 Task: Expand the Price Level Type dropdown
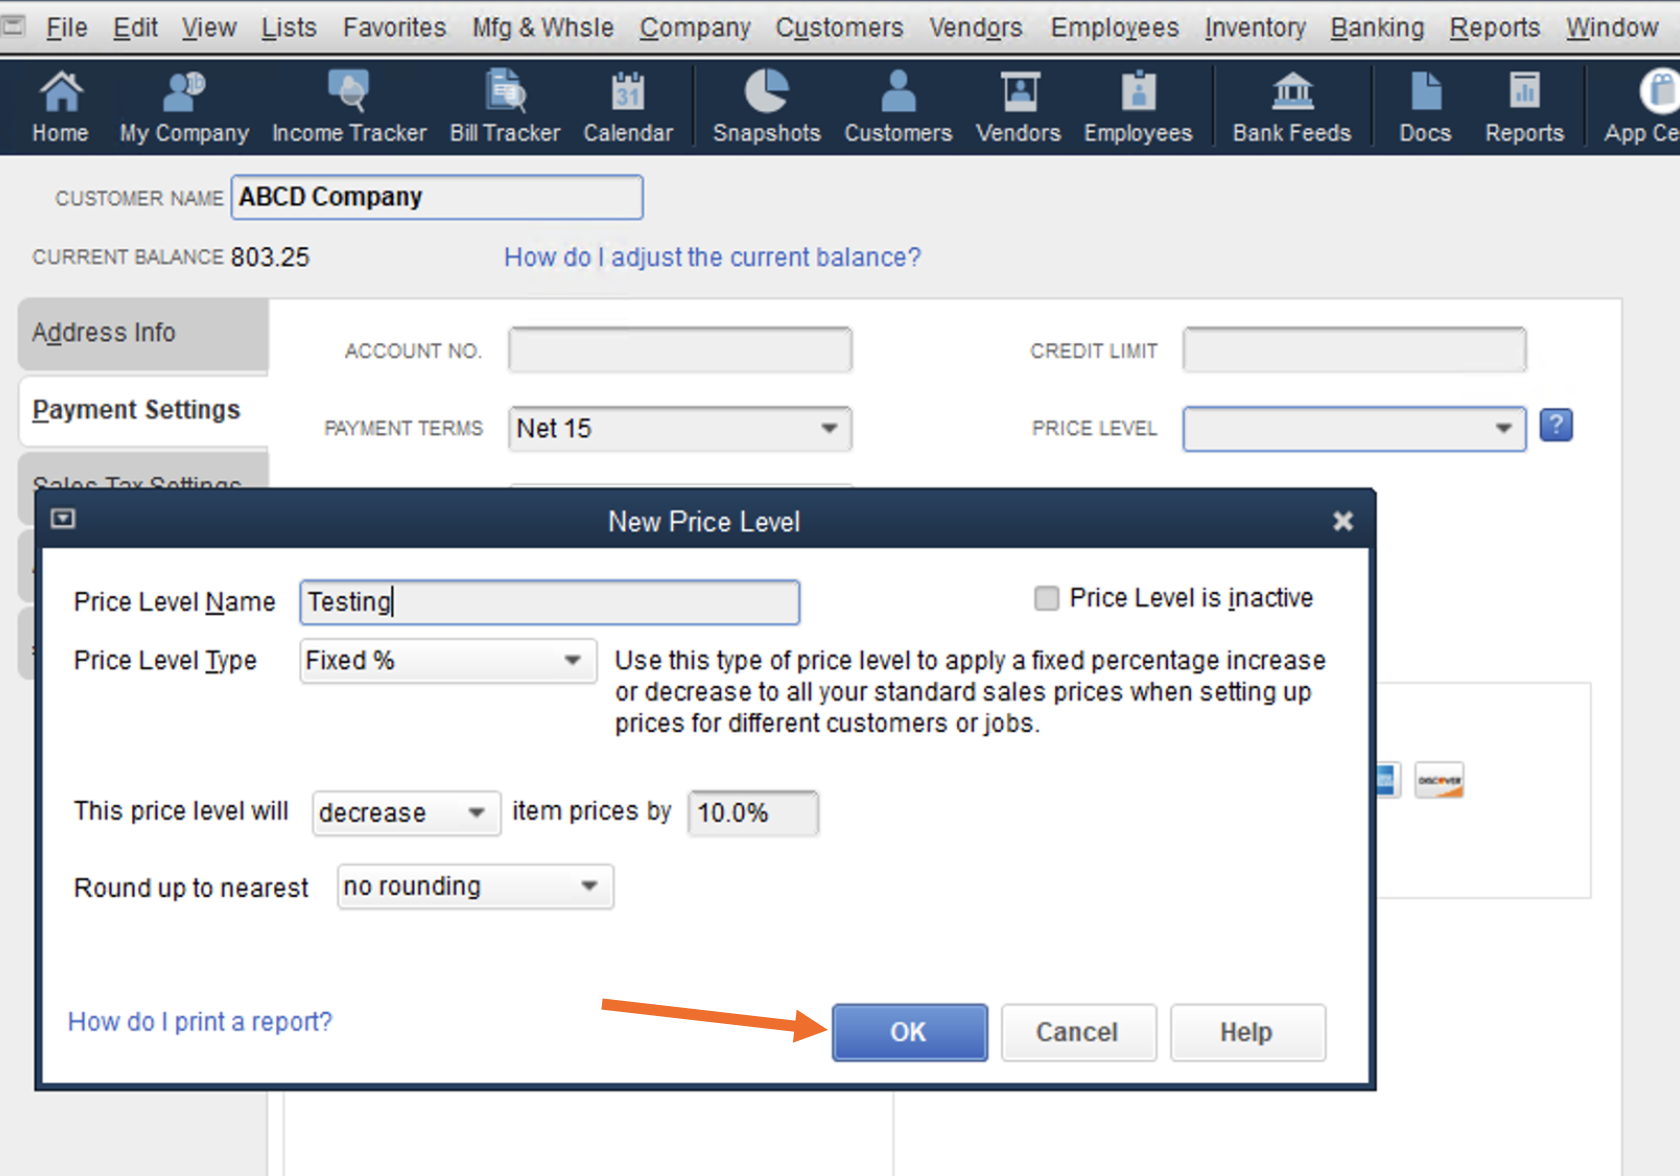point(572,661)
